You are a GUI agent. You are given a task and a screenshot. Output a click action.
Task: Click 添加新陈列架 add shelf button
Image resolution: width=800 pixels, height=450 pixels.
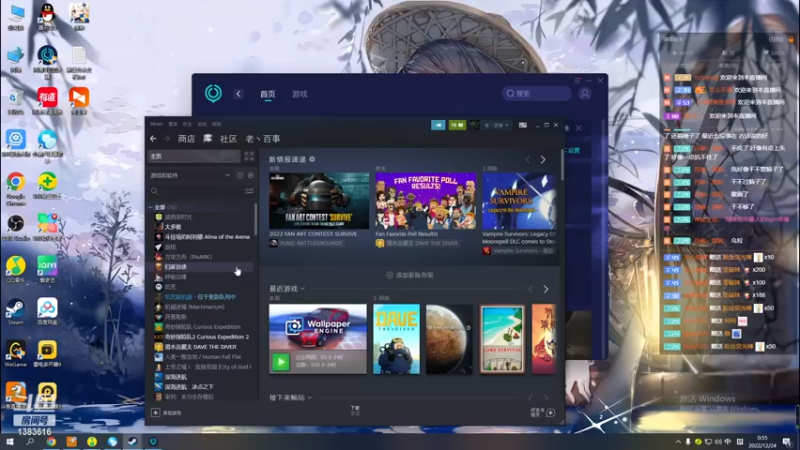[410, 275]
